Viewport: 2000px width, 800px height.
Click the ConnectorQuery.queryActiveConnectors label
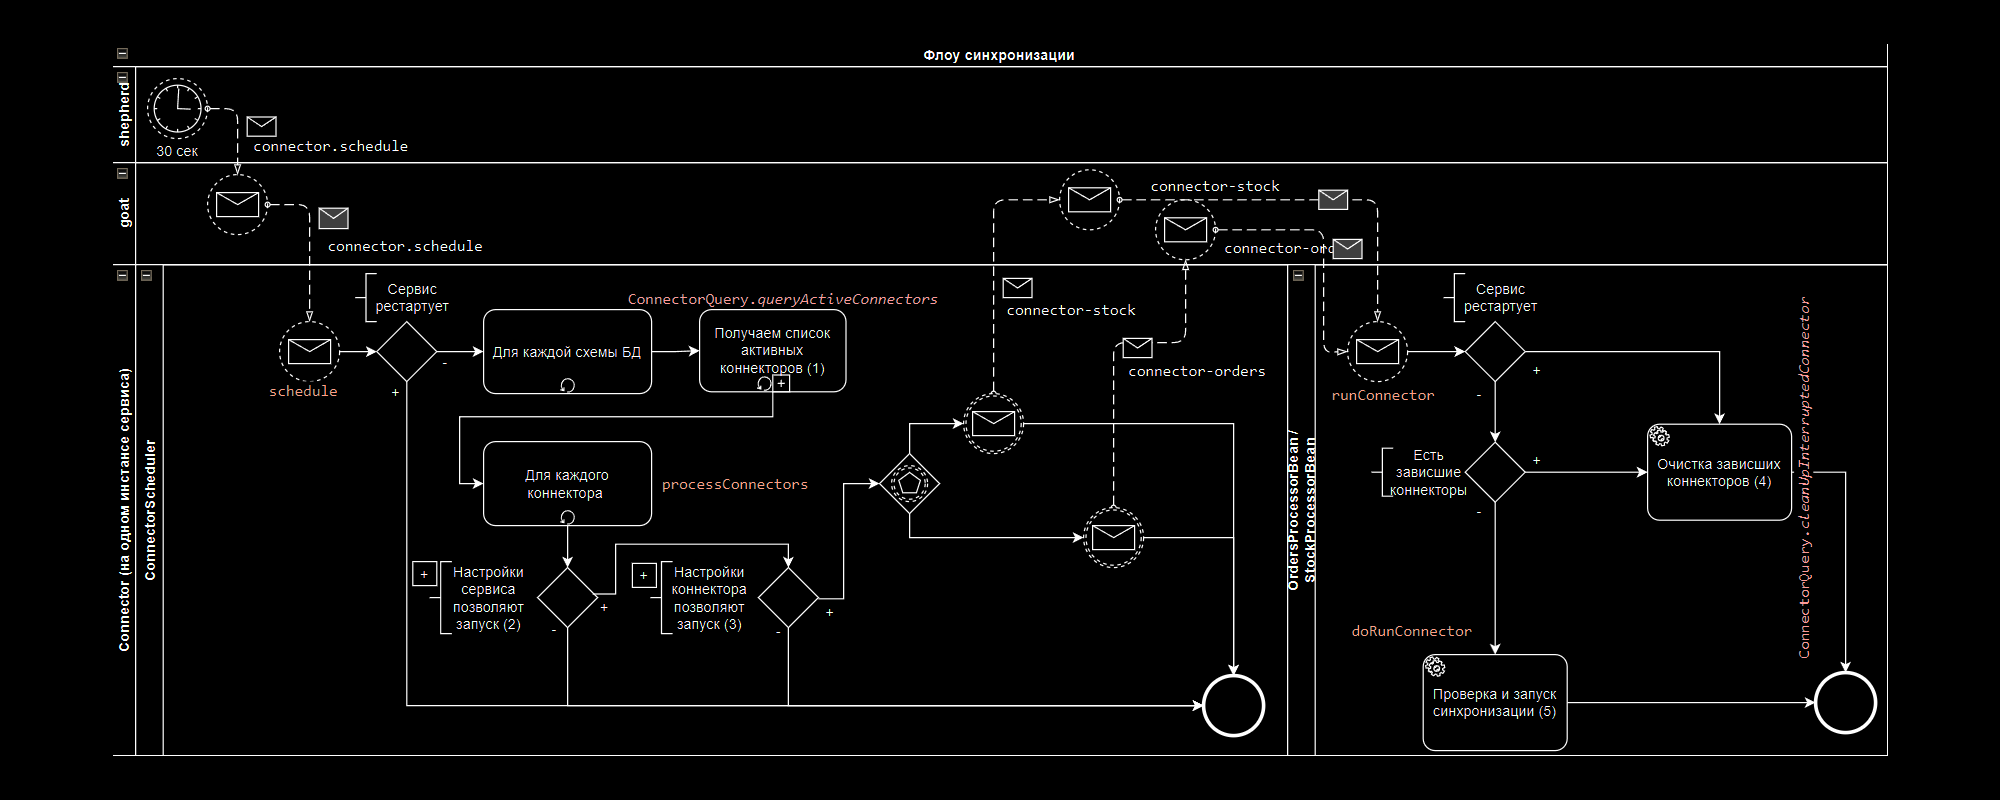coord(782,299)
